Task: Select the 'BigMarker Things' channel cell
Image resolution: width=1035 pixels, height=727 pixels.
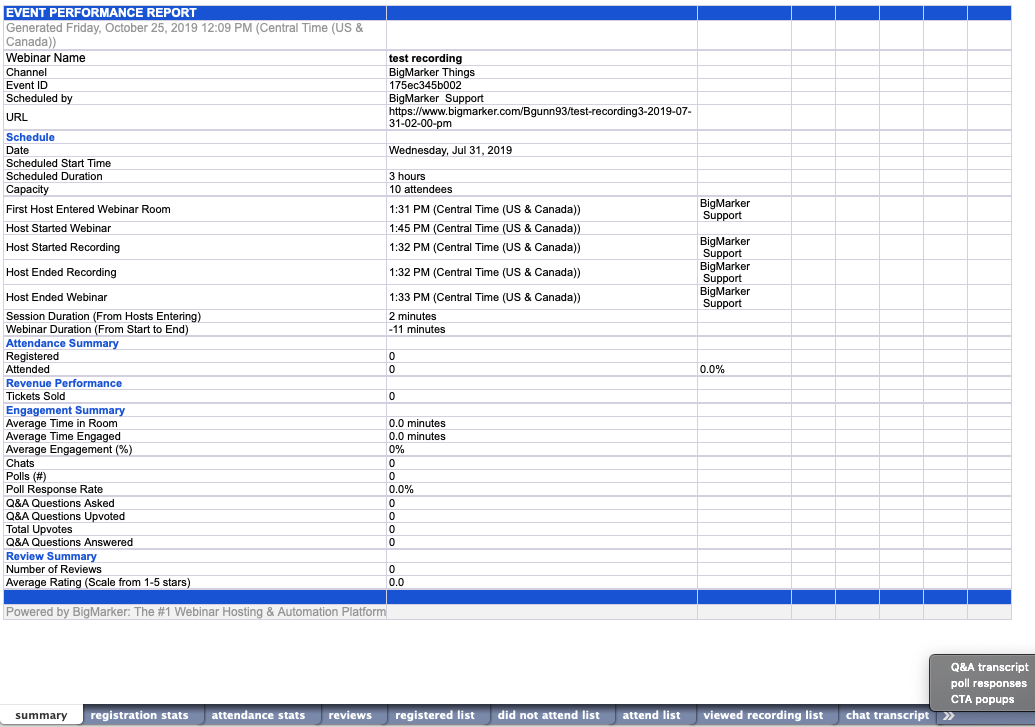Action: (541, 72)
